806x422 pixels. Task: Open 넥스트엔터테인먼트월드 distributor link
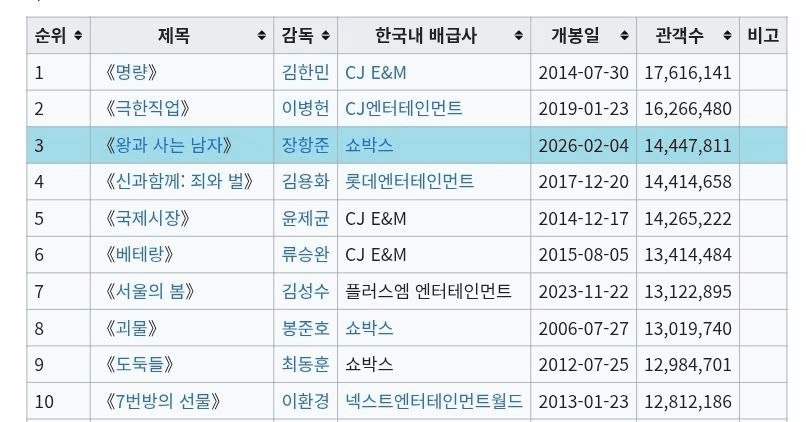coord(434,402)
